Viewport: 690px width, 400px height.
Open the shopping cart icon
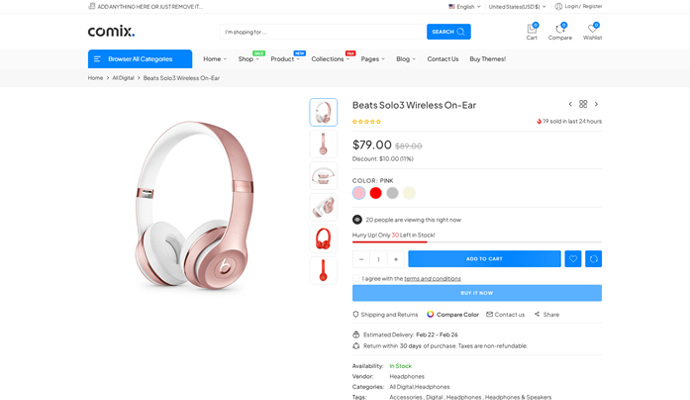pos(531,30)
